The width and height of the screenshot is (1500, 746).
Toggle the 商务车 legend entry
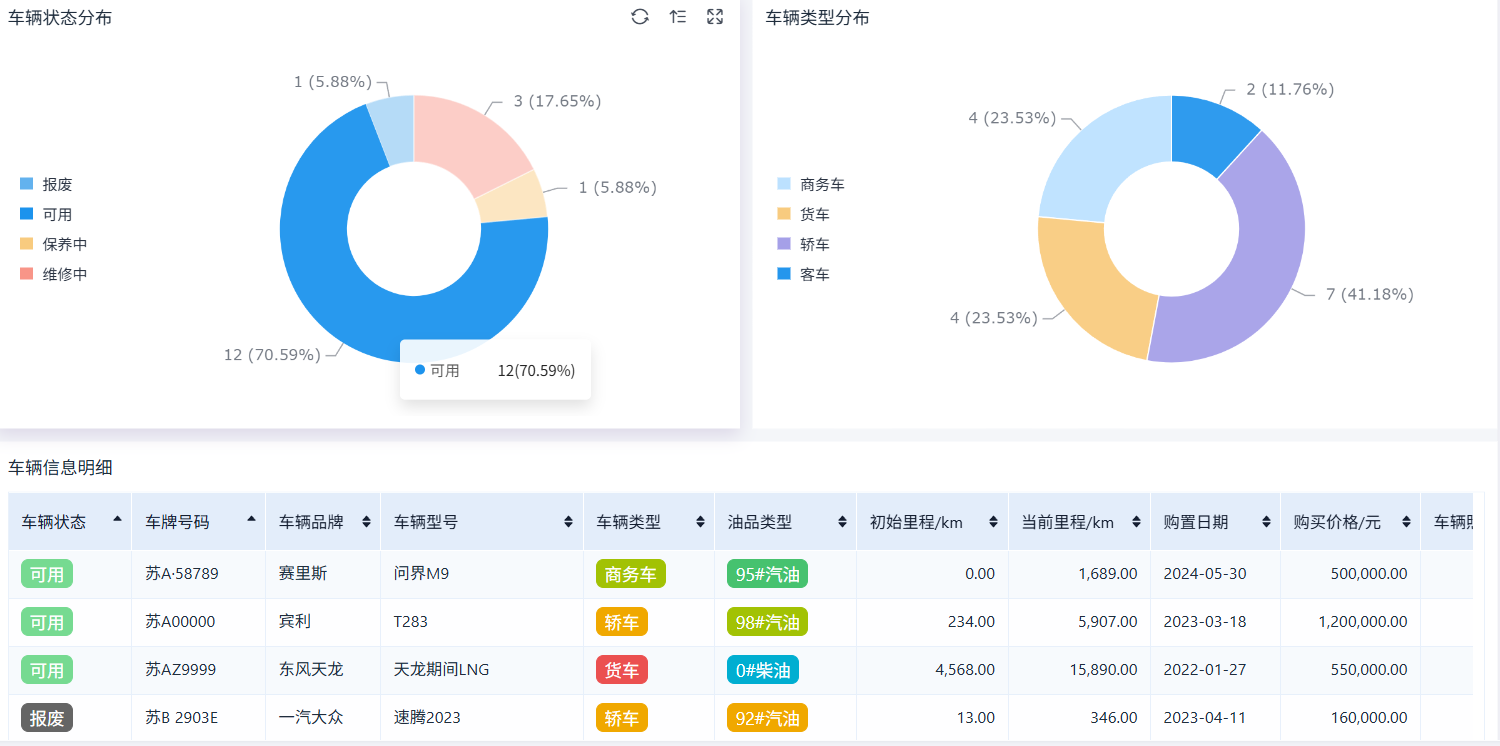coord(811,184)
